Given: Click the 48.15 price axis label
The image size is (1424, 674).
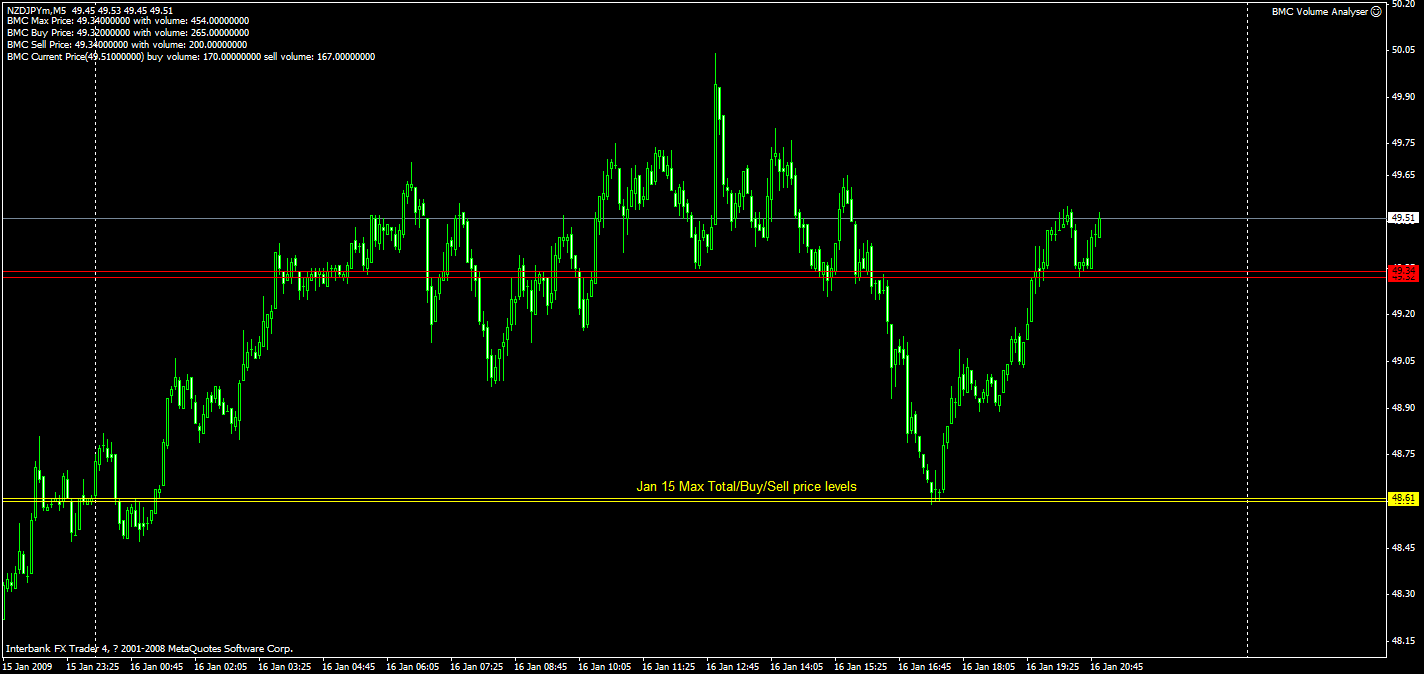Looking at the screenshot, I should click(1402, 641).
